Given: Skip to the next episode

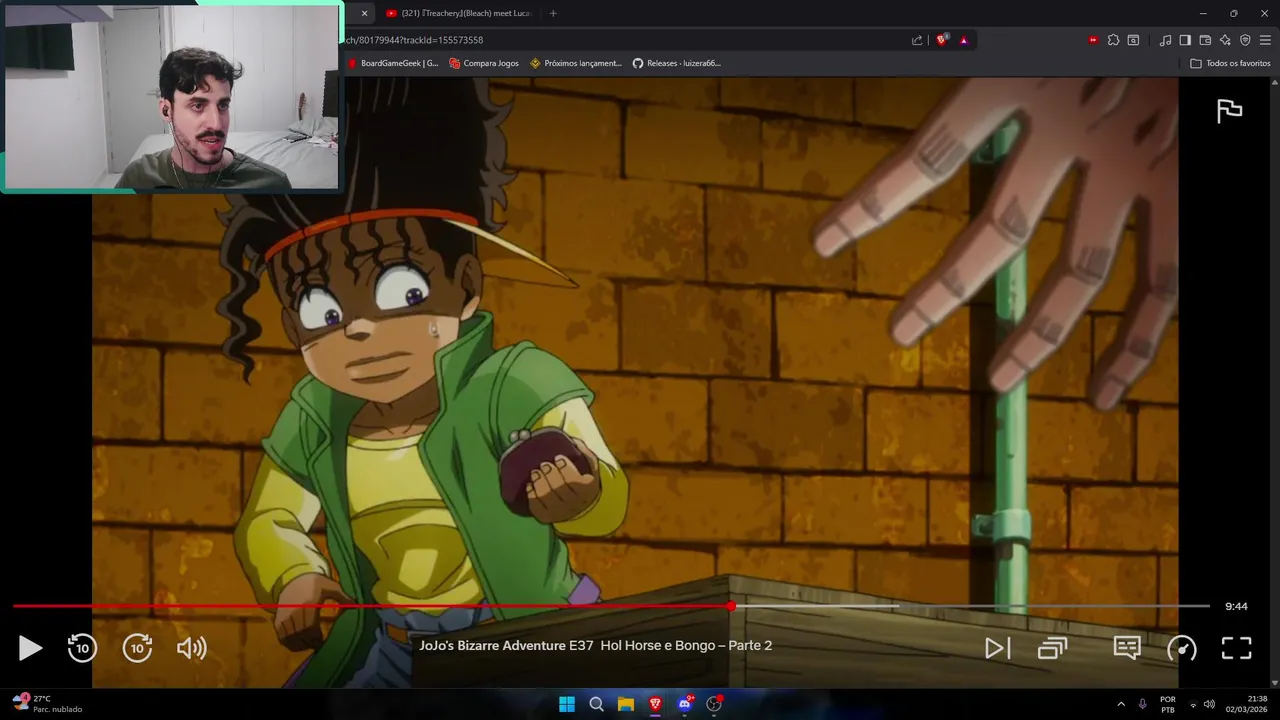Looking at the screenshot, I should click(x=997, y=648).
